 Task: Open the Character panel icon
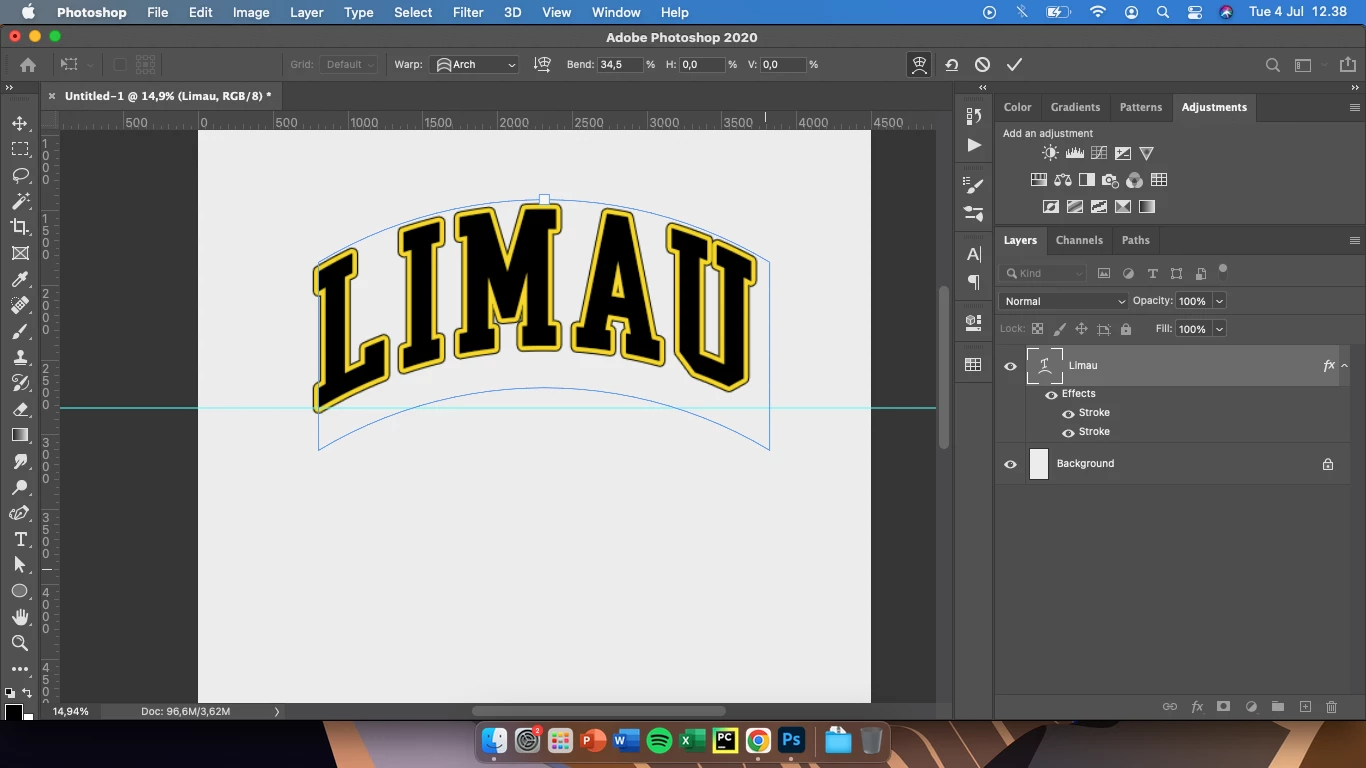click(973, 254)
